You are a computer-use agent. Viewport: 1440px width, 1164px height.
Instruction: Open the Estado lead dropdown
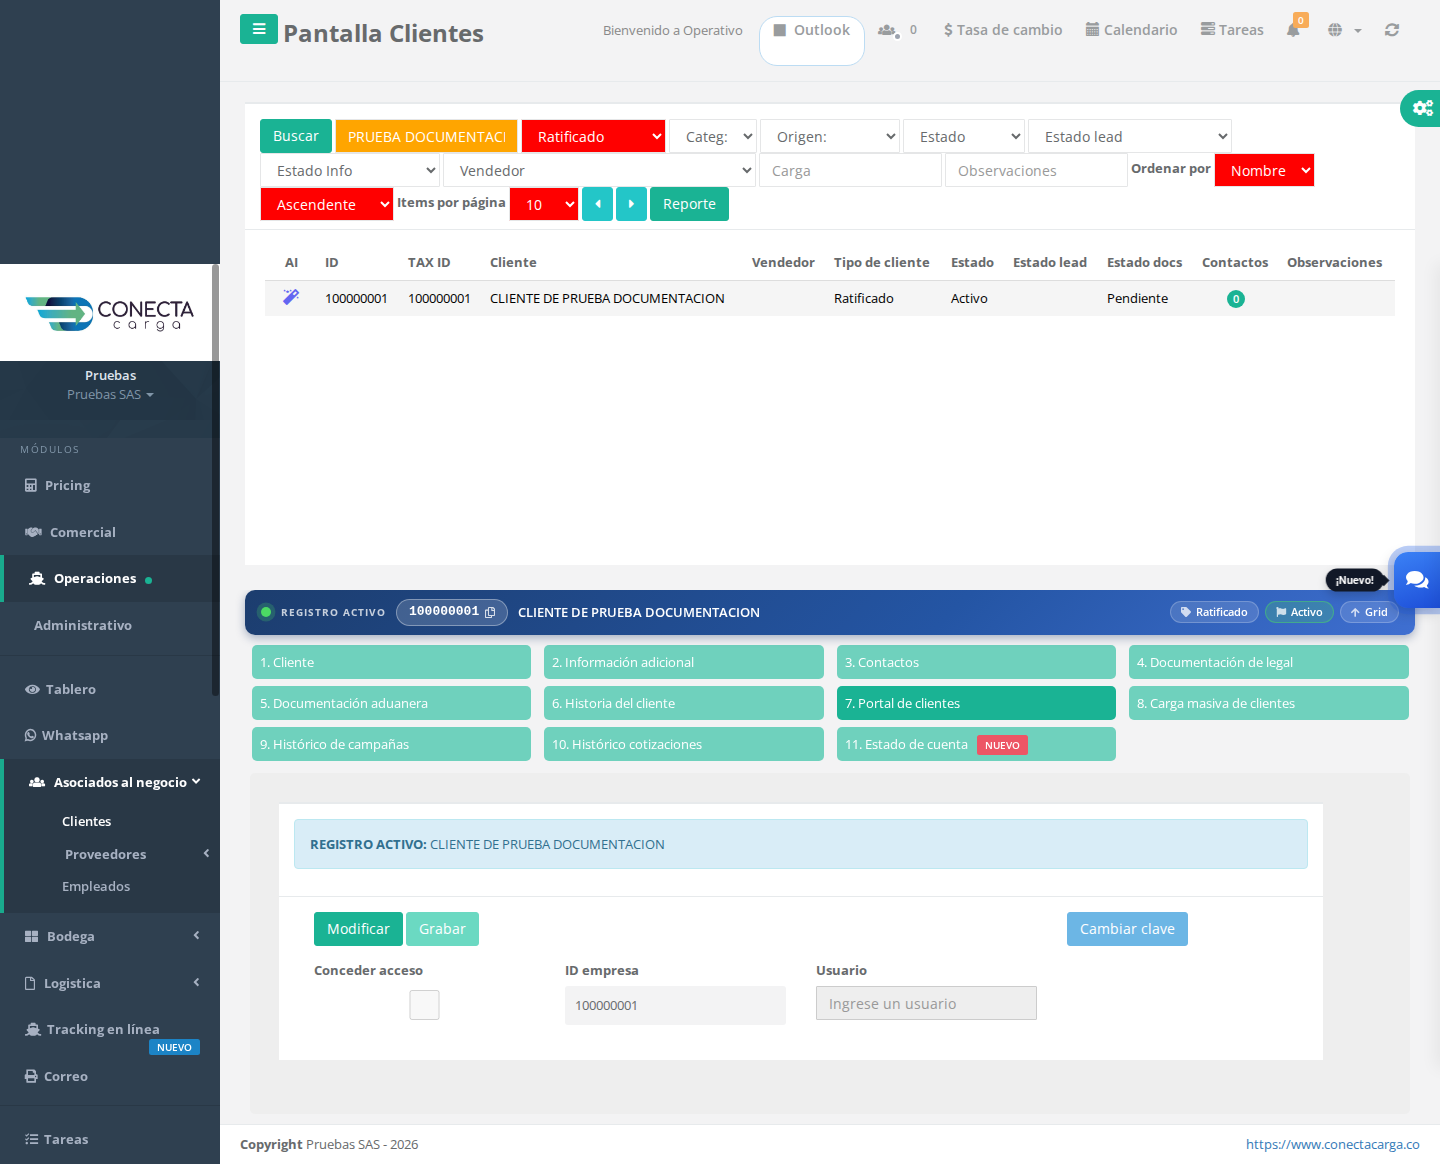[1130, 136]
